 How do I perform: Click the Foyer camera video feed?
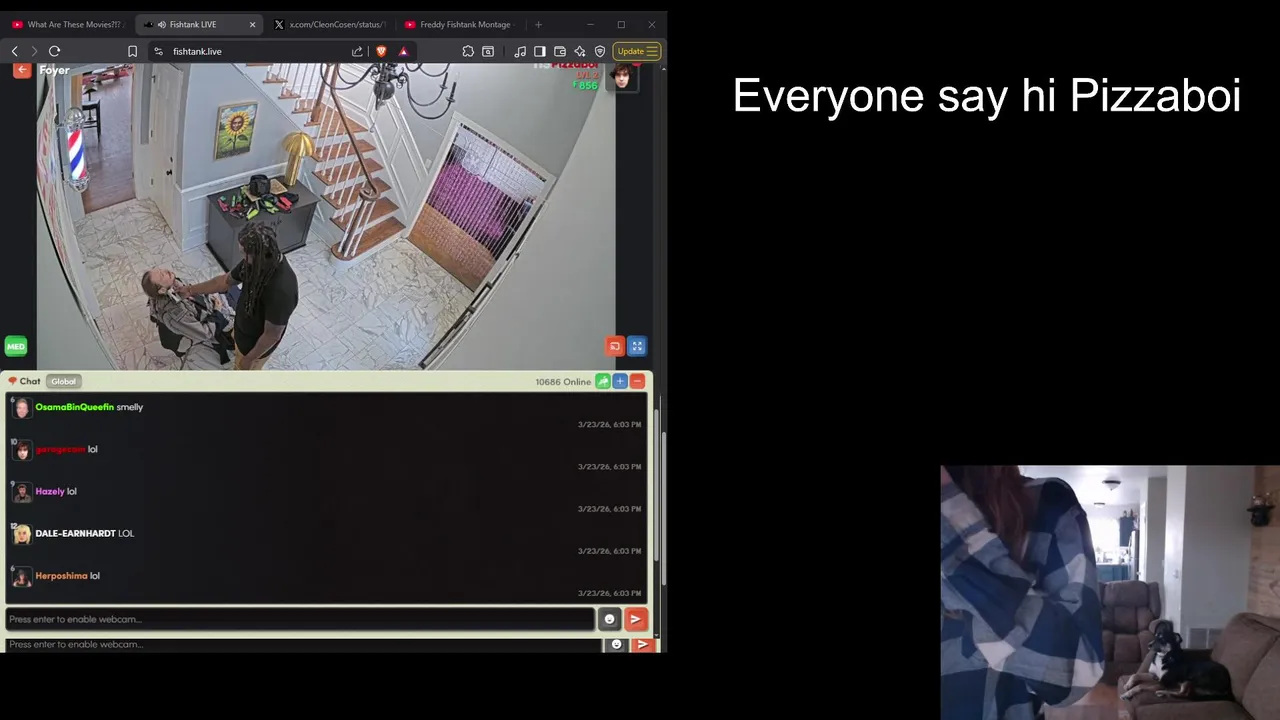tap(326, 216)
